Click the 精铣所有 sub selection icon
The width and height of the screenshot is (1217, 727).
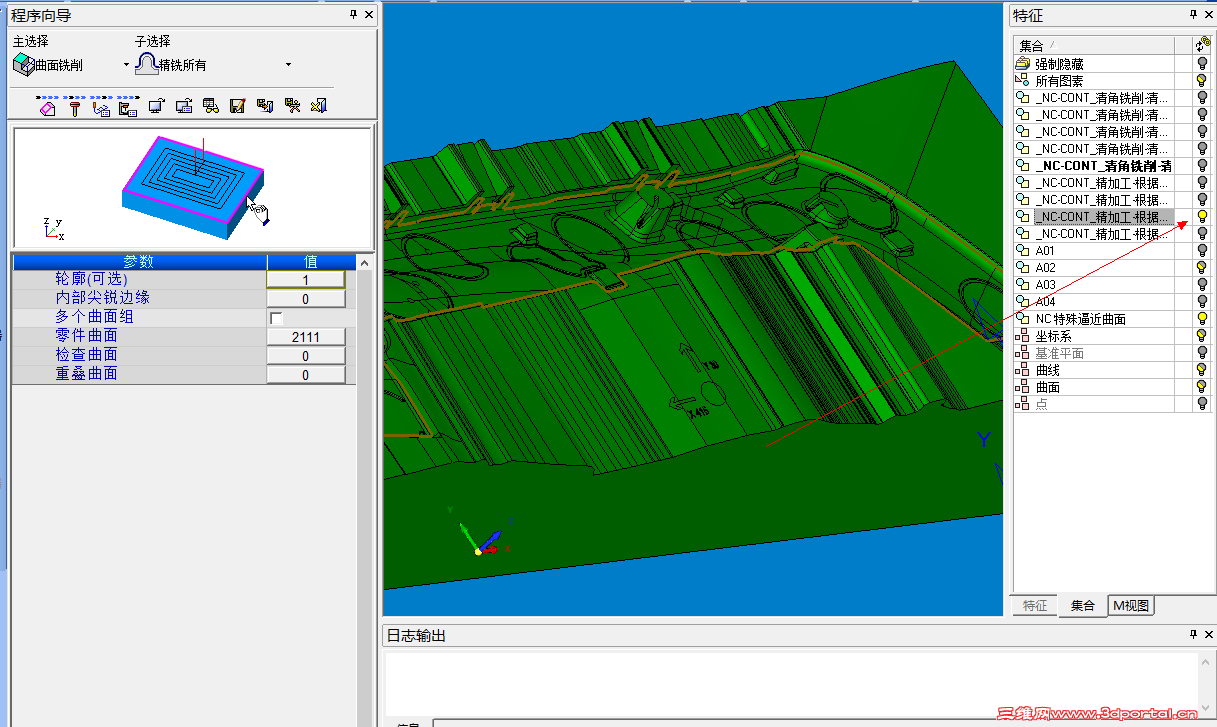point(146,64)
